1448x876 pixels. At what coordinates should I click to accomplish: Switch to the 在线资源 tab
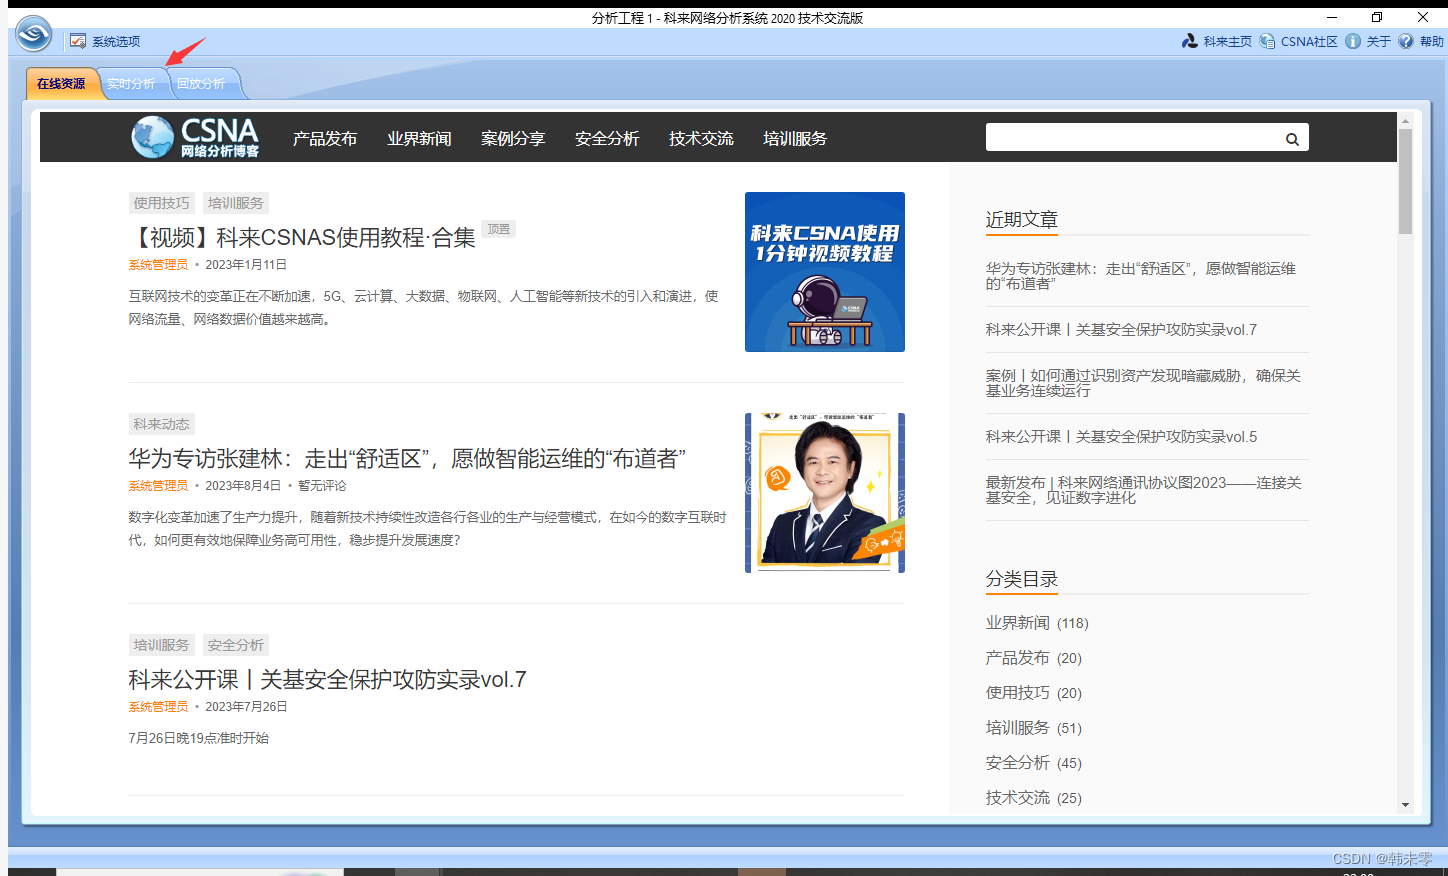tap(61, 84)
